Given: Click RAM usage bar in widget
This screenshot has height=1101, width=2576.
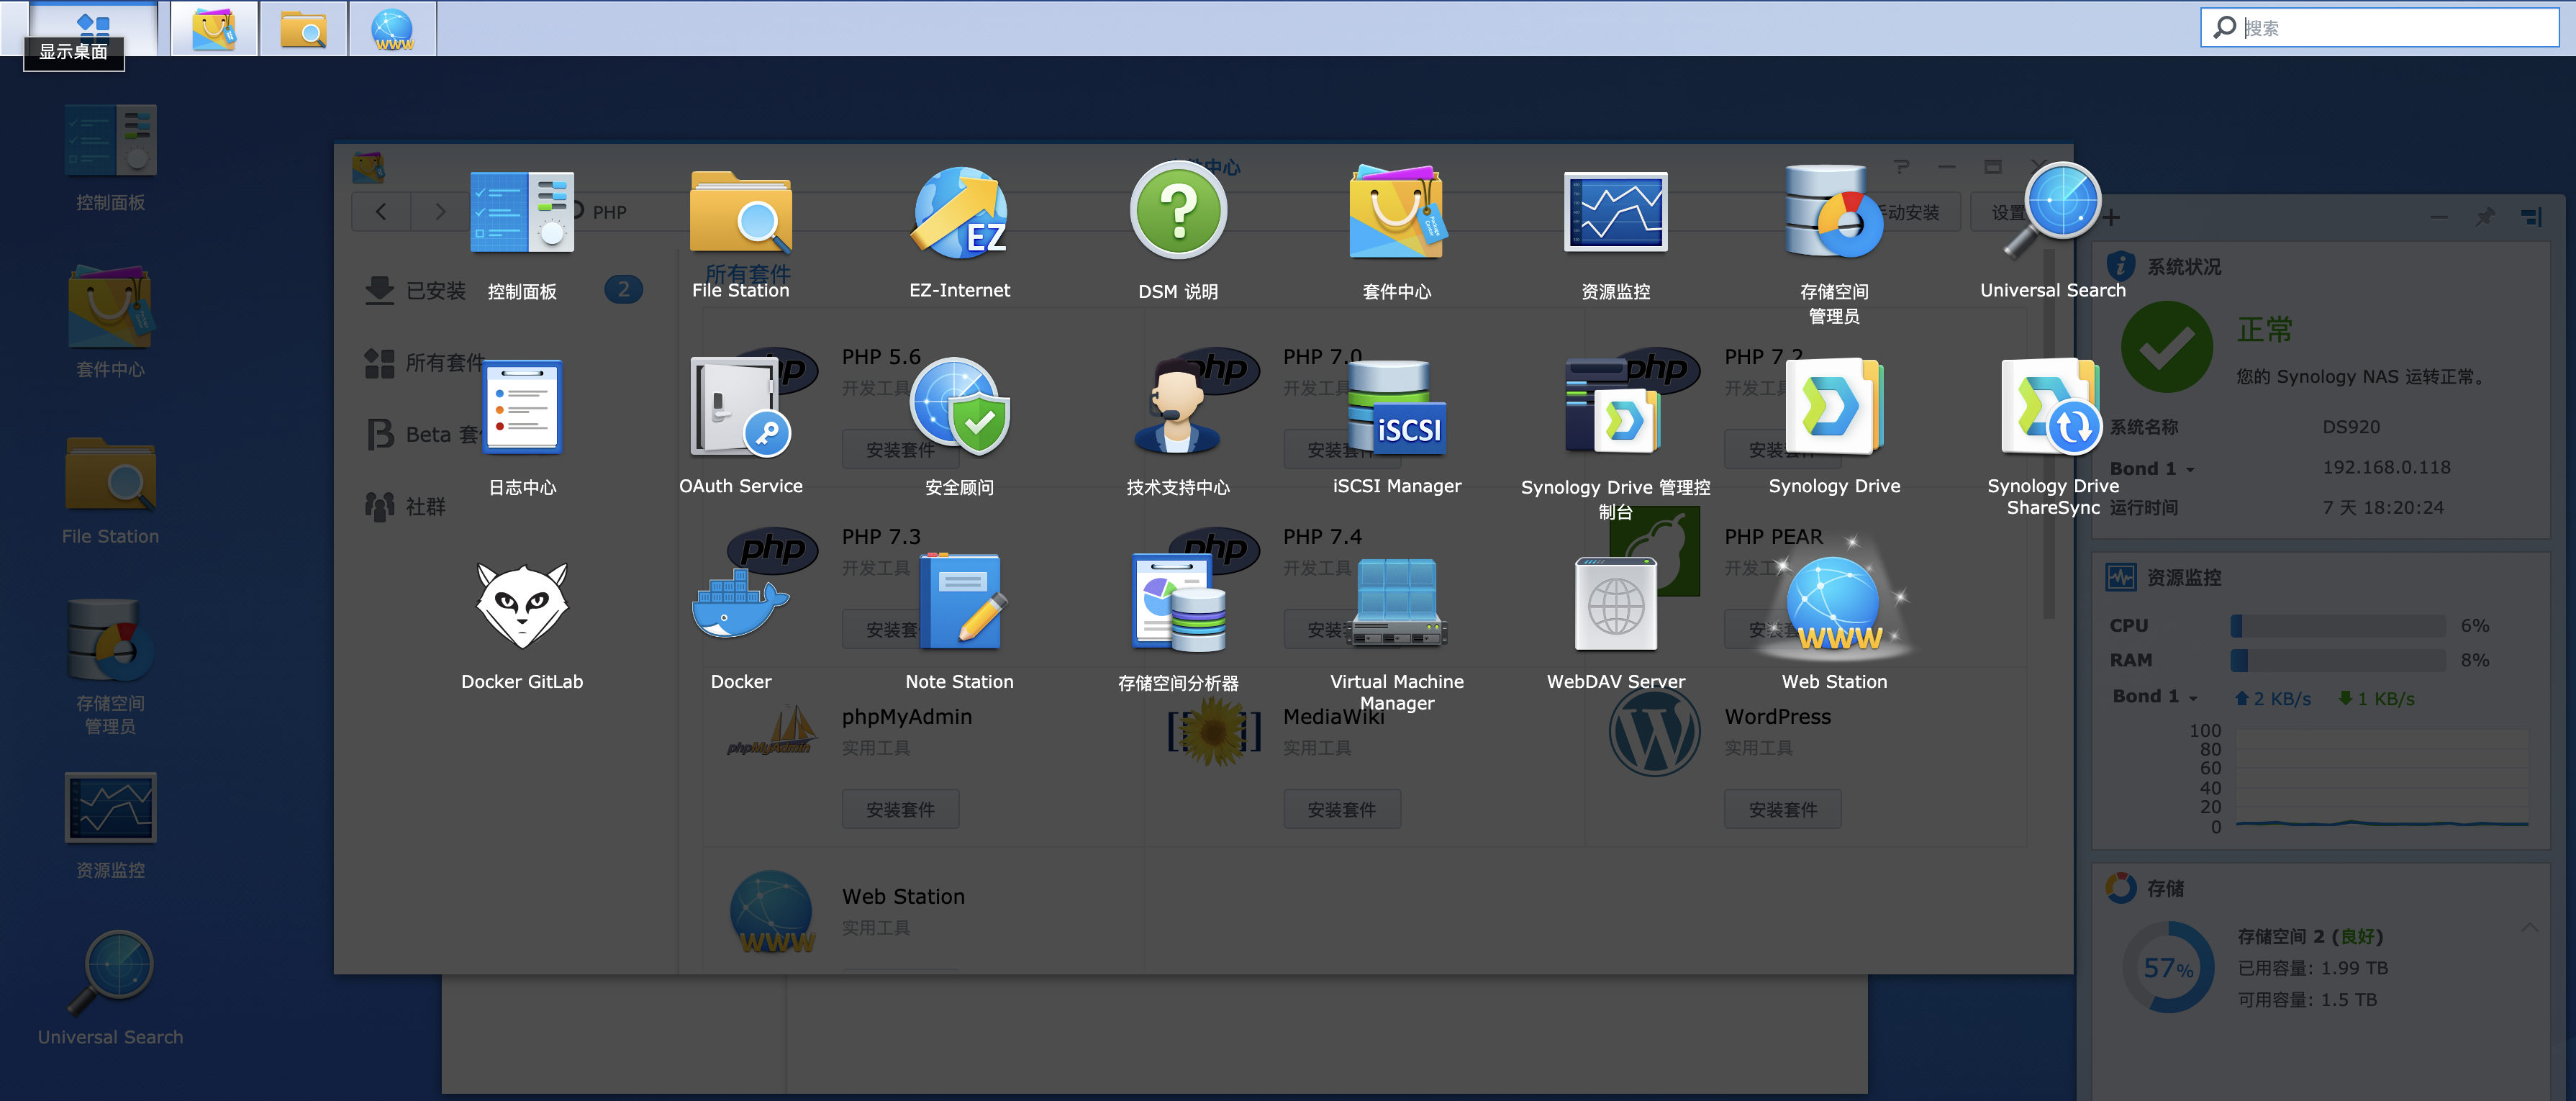Looking at the screenshot, I should [x=2338, y=660].
